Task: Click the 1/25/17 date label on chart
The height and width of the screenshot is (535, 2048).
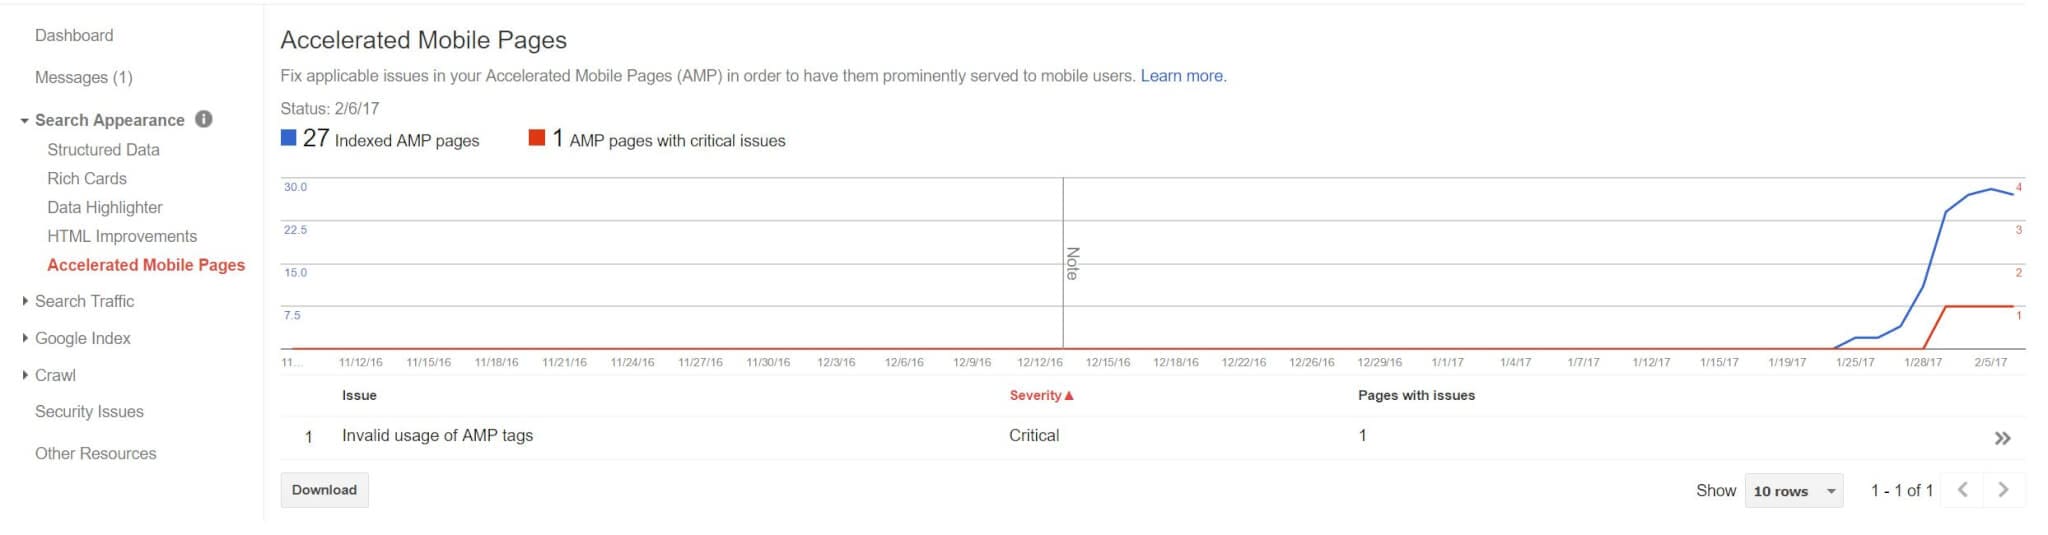Action: click(x=1855, y=362)
